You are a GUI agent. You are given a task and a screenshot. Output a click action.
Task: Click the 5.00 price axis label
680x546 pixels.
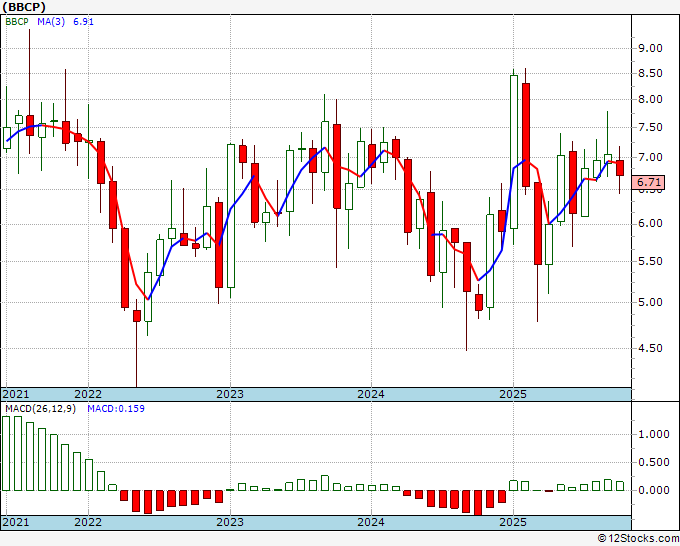[x=651, y=302]
